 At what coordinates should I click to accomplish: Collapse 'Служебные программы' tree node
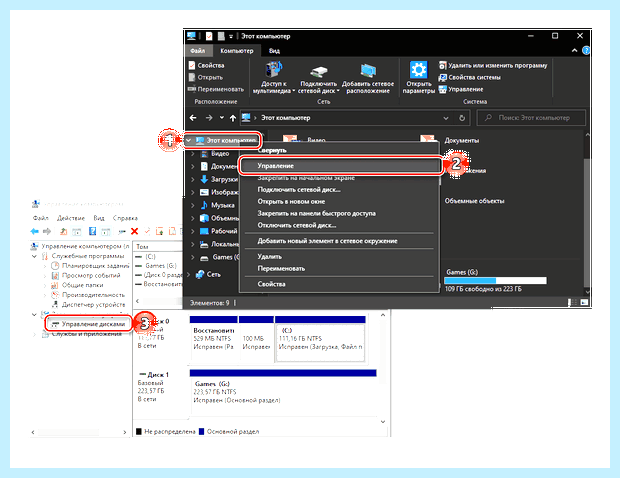point(35,256)
